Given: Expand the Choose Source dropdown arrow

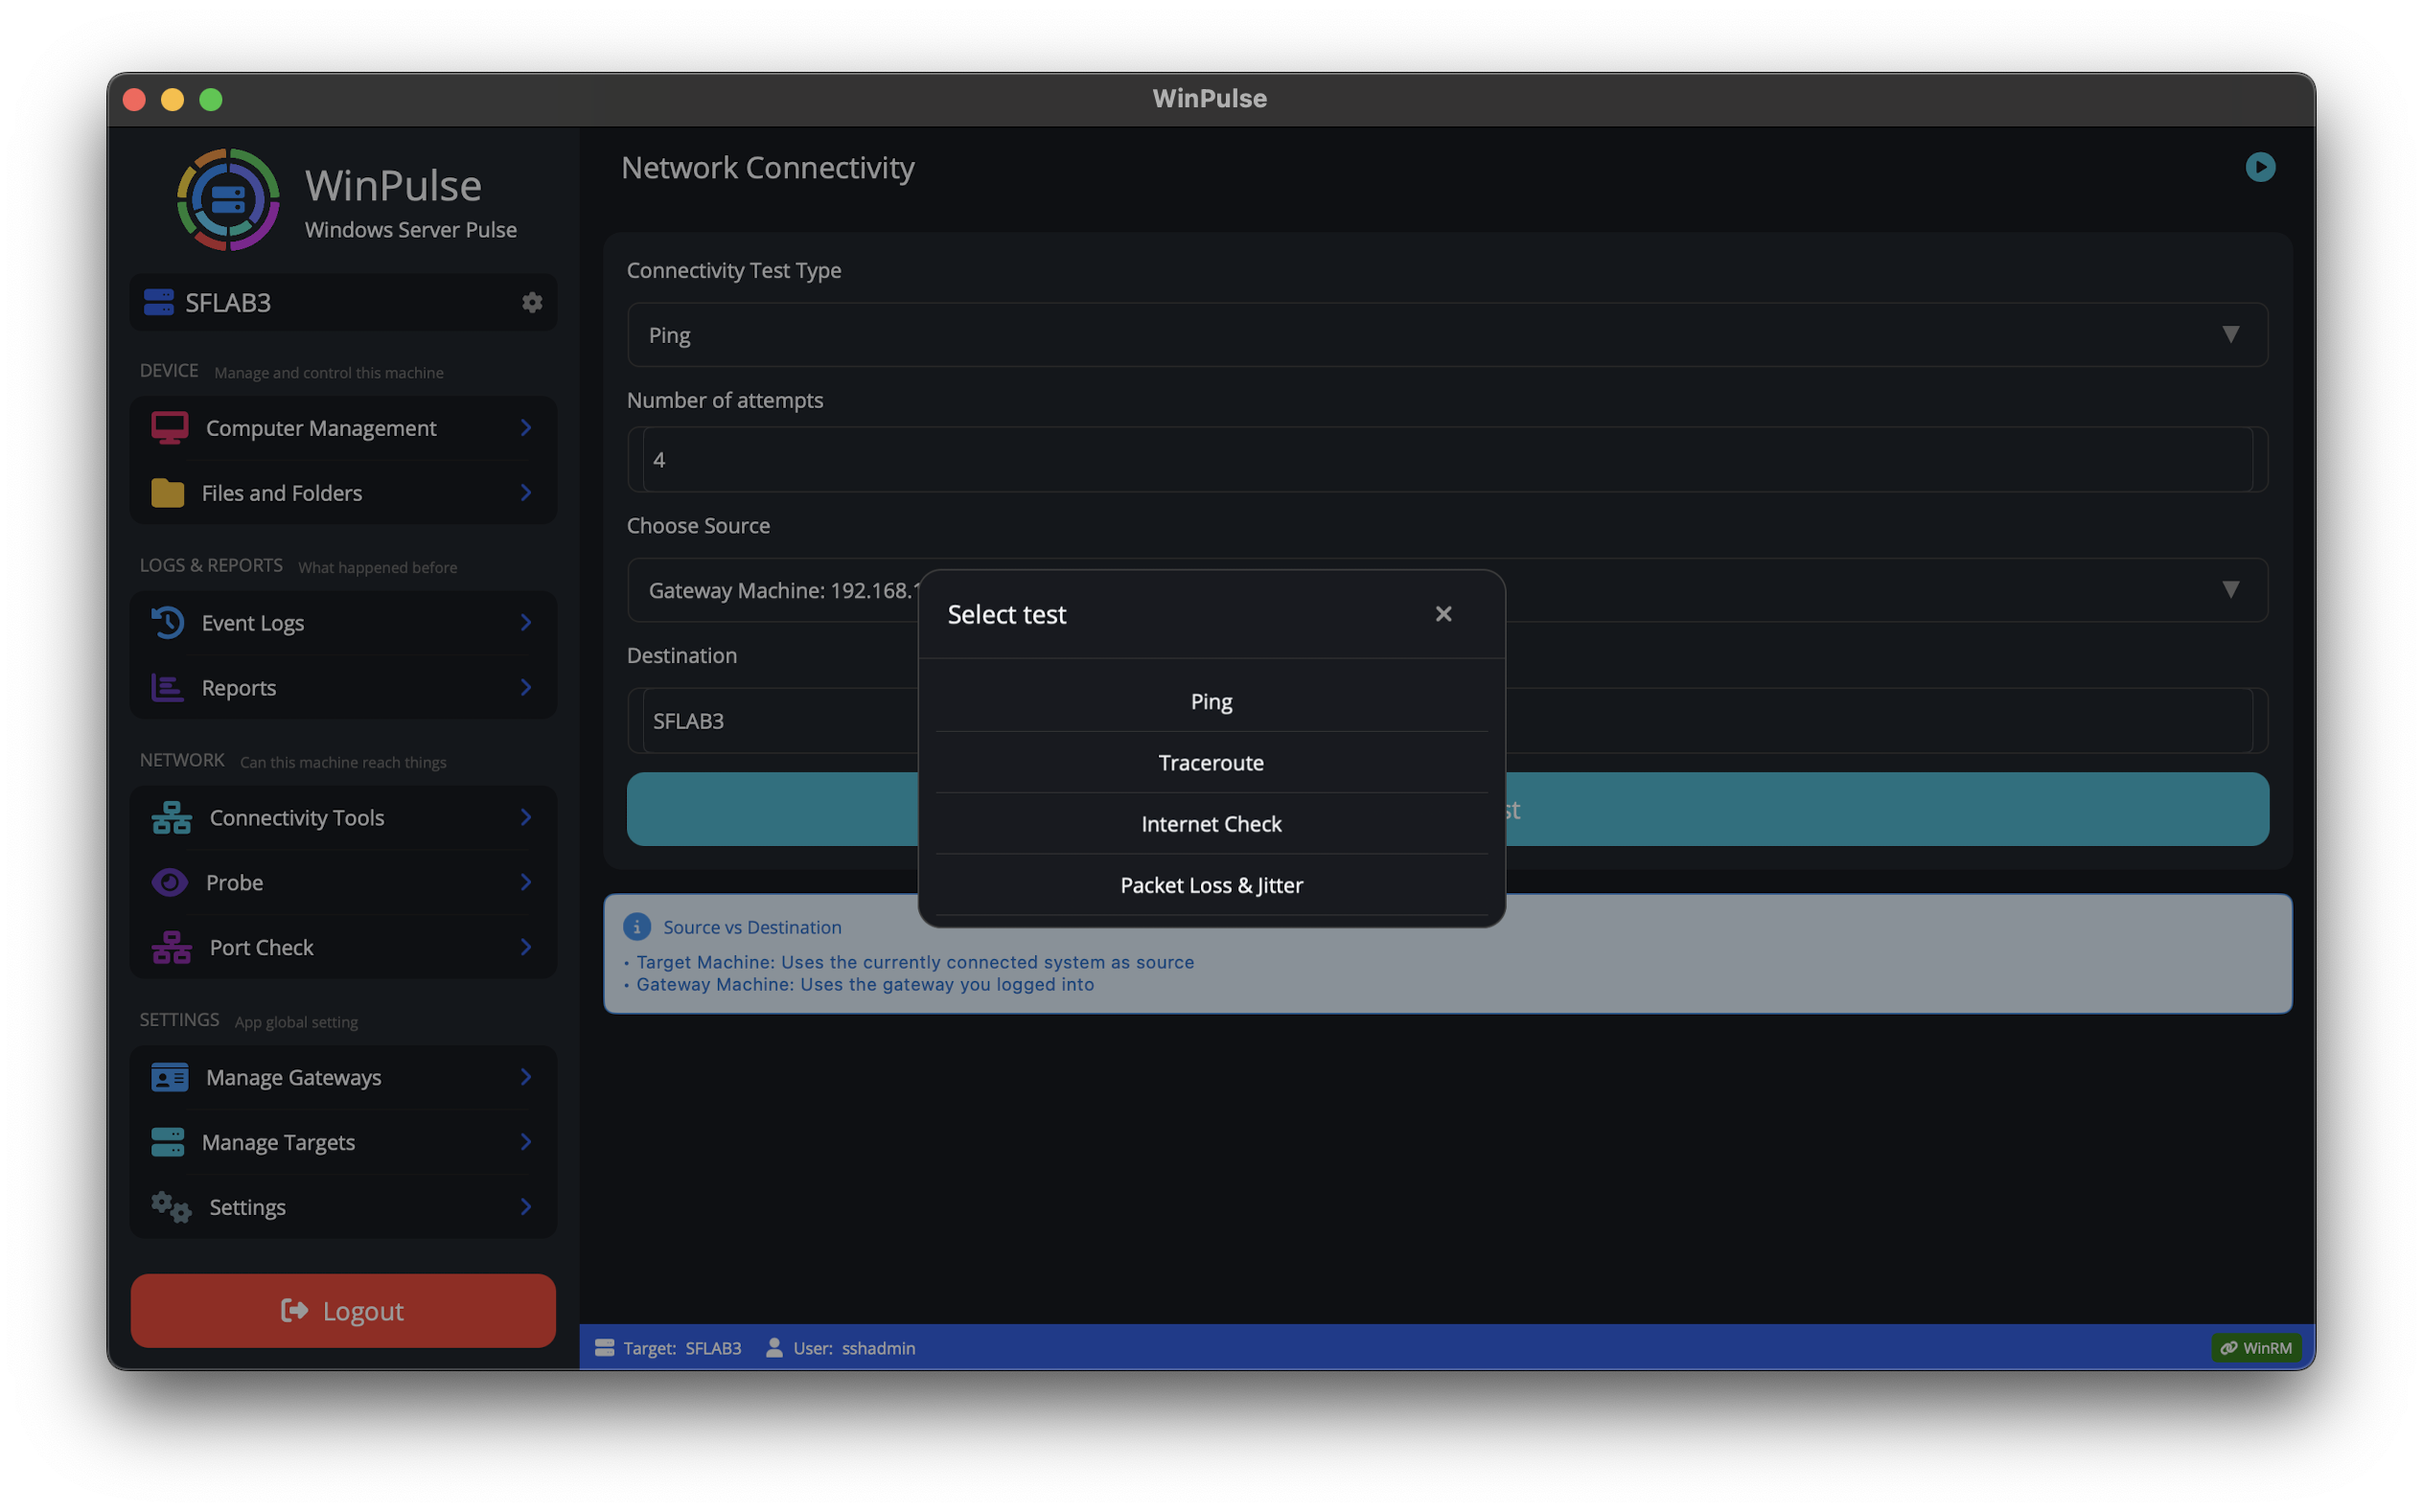Looking at the screenshot, I should (x=2229, y=590).
